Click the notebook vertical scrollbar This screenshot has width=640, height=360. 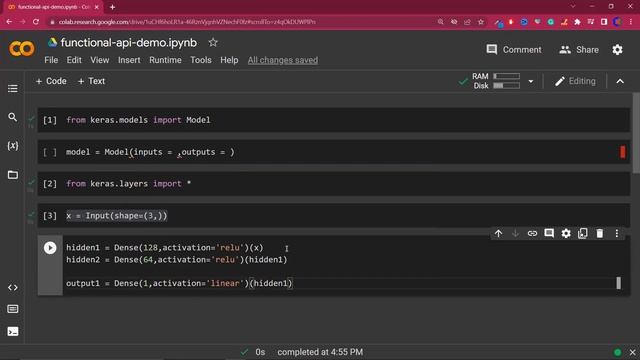(x=636, y=133)
